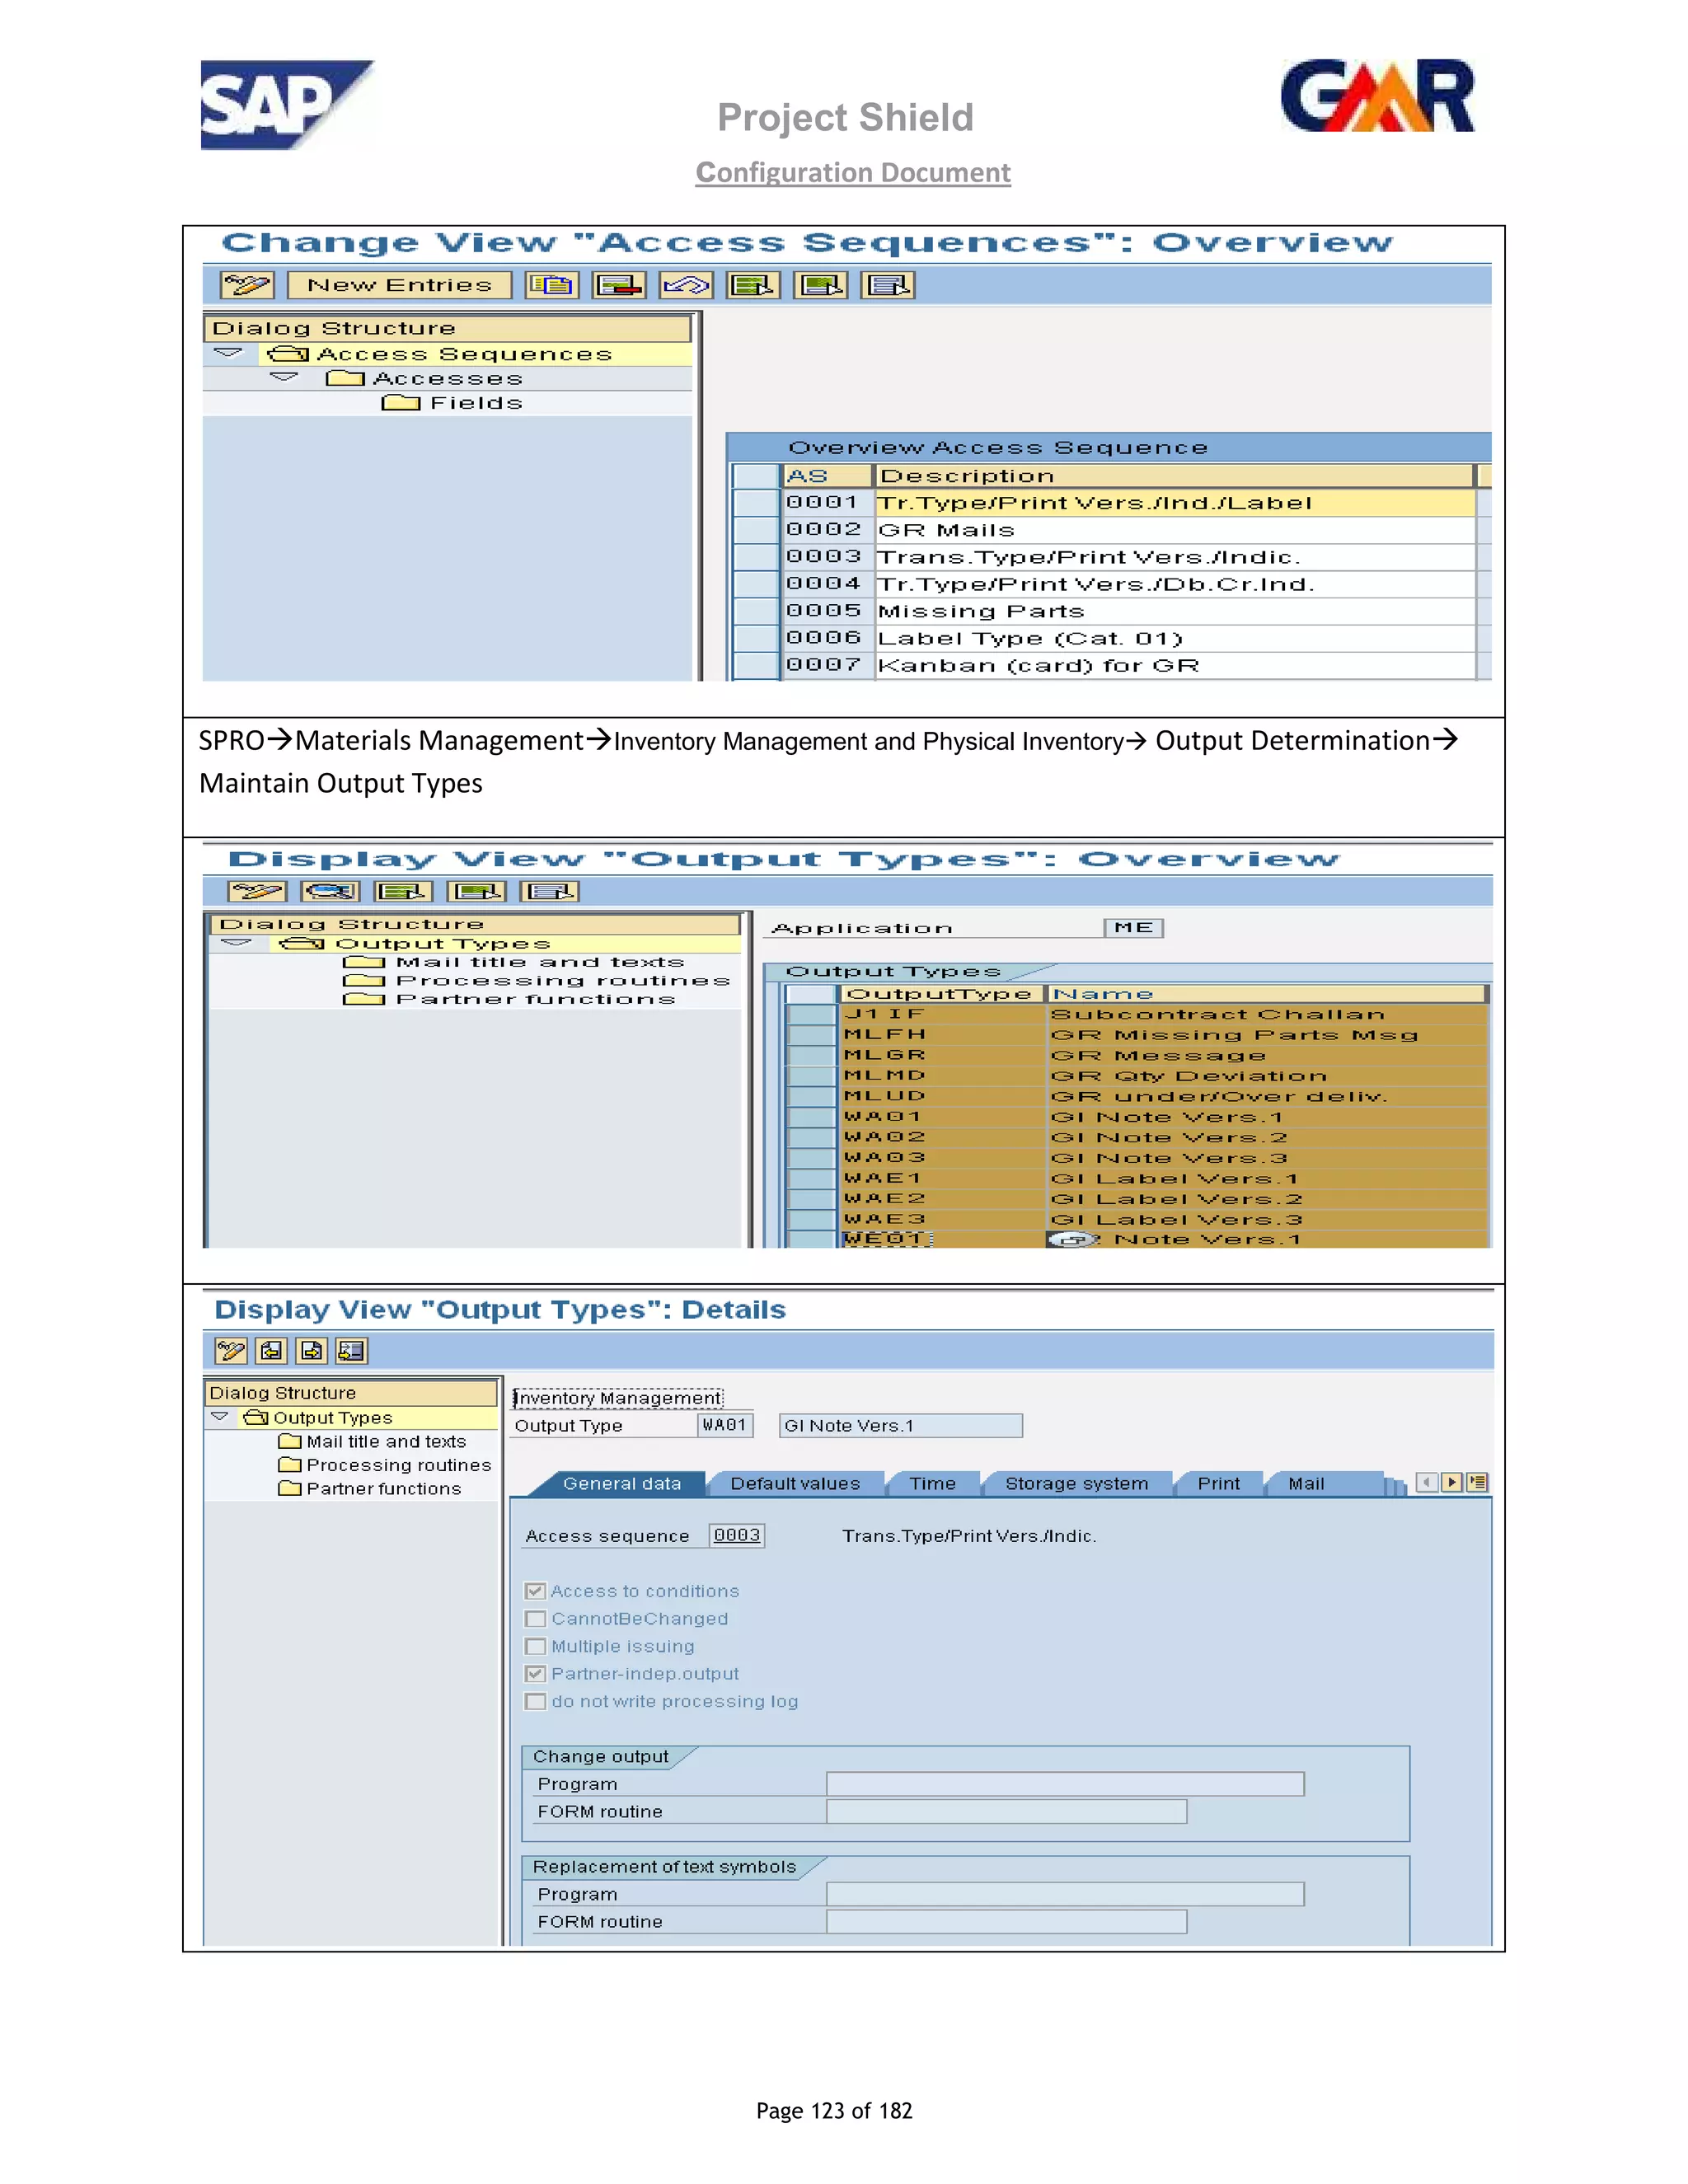1688x2184 pixels.
Task: Collapse Output Types node in Details dialog structure
Action: click(221, 1417)
